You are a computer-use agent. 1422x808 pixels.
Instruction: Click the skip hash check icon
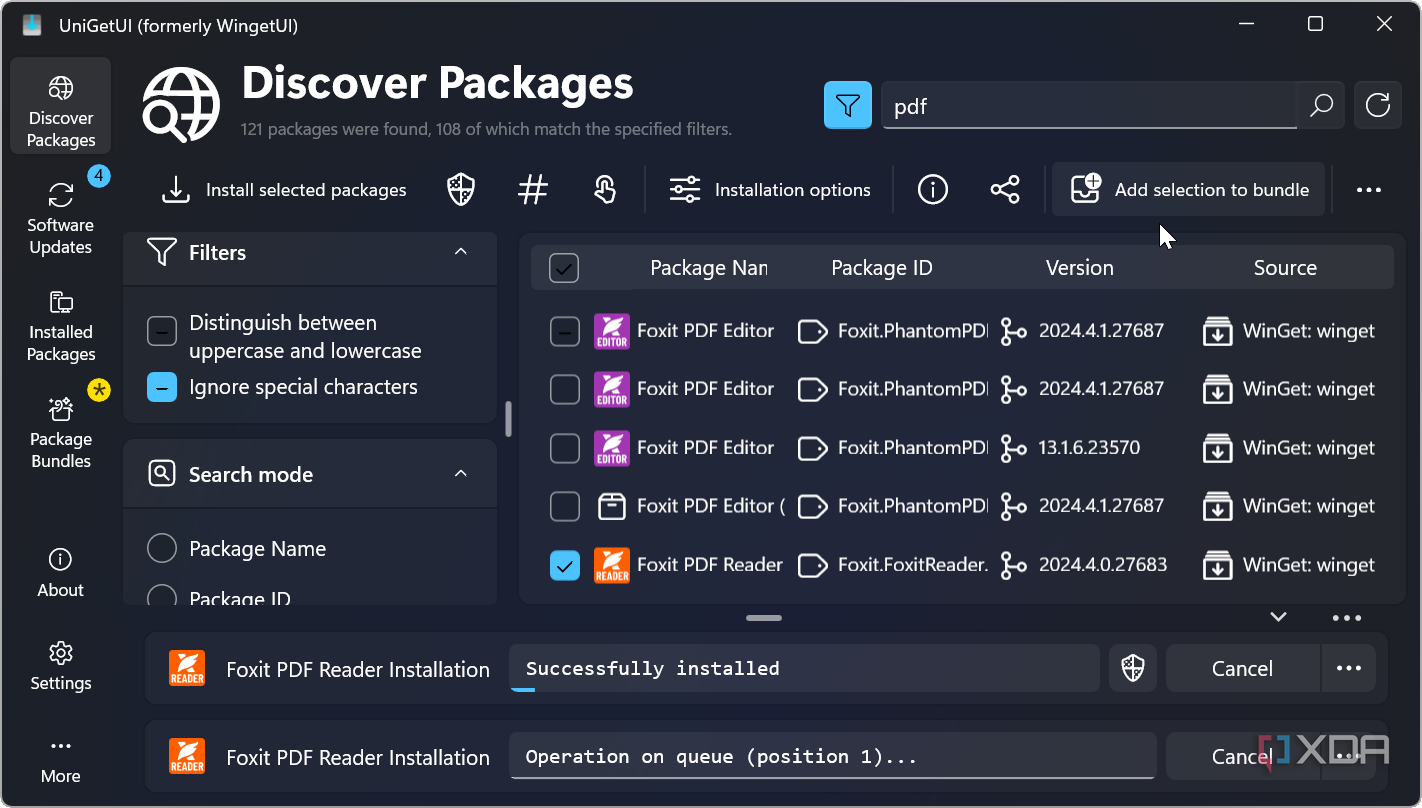[x=533, y=189]
